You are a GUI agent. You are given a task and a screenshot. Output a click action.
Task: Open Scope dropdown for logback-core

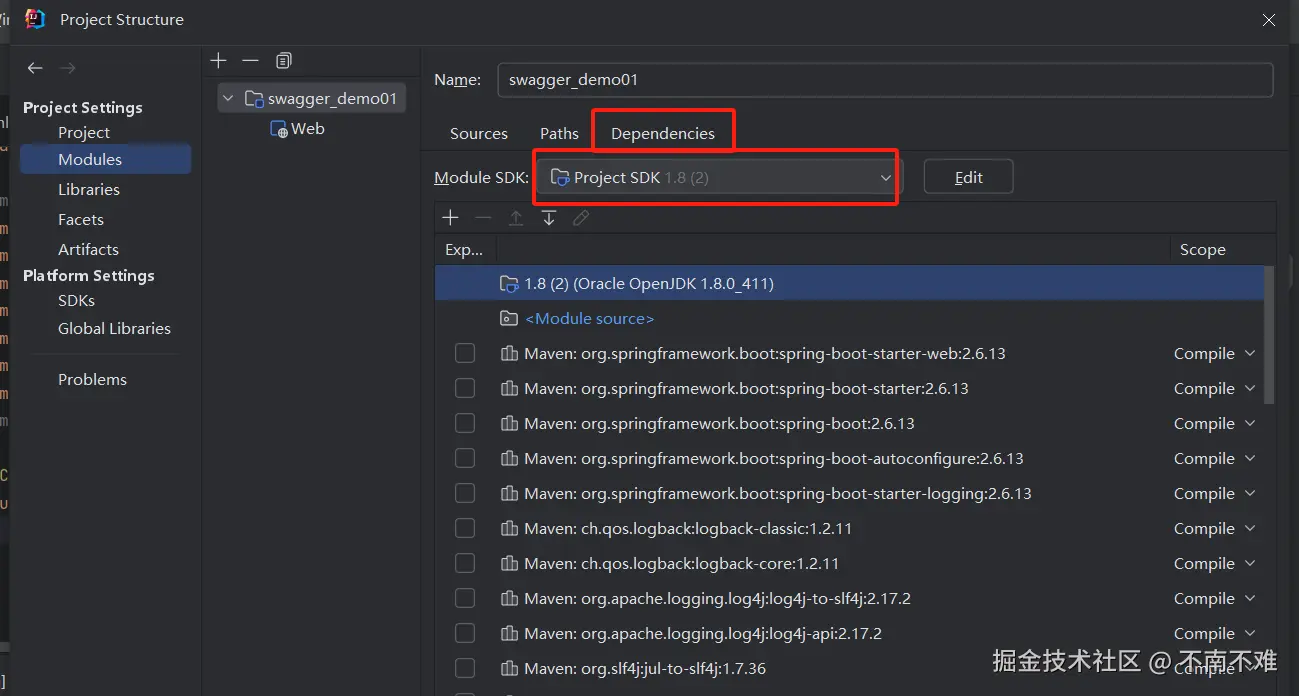coord(1215,563)
